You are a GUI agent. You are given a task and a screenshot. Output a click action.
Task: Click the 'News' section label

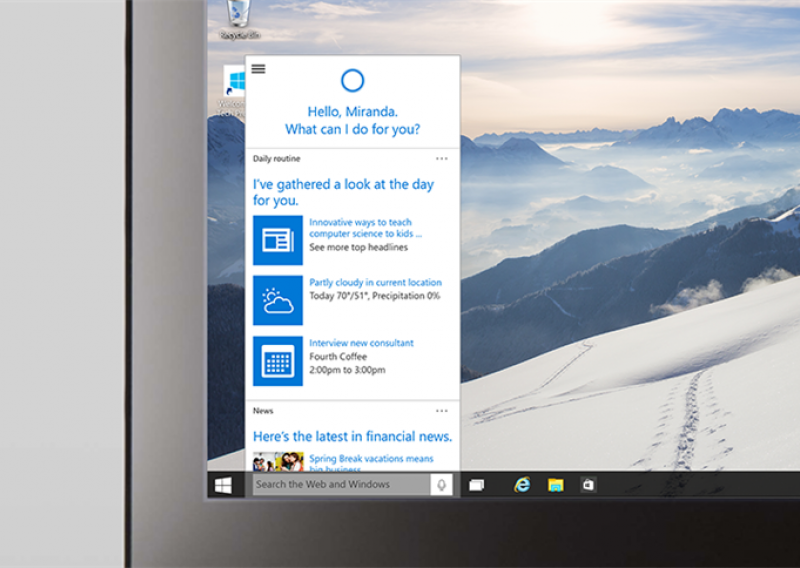coord(263,411)
